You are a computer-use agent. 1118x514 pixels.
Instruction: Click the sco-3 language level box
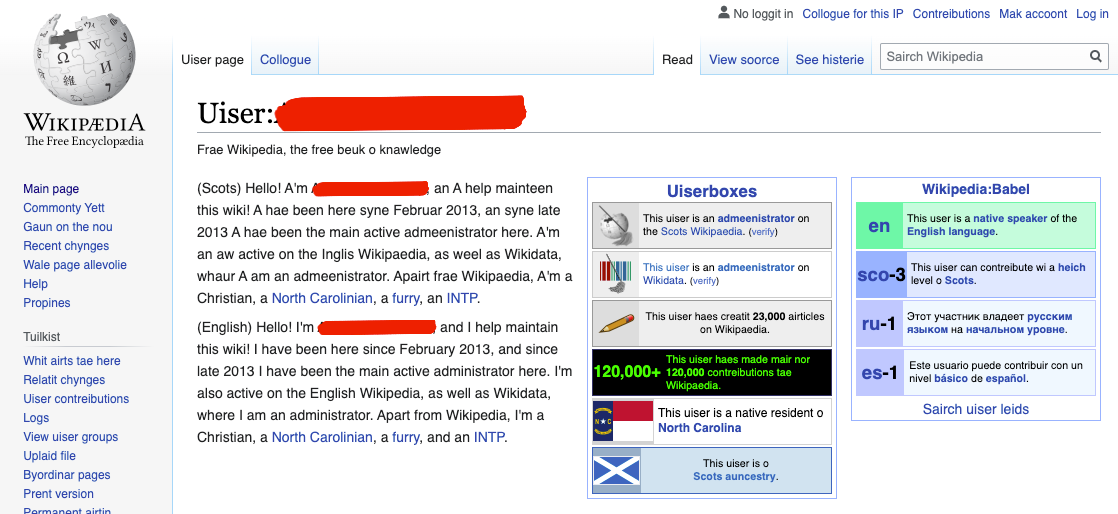[881, 274]
